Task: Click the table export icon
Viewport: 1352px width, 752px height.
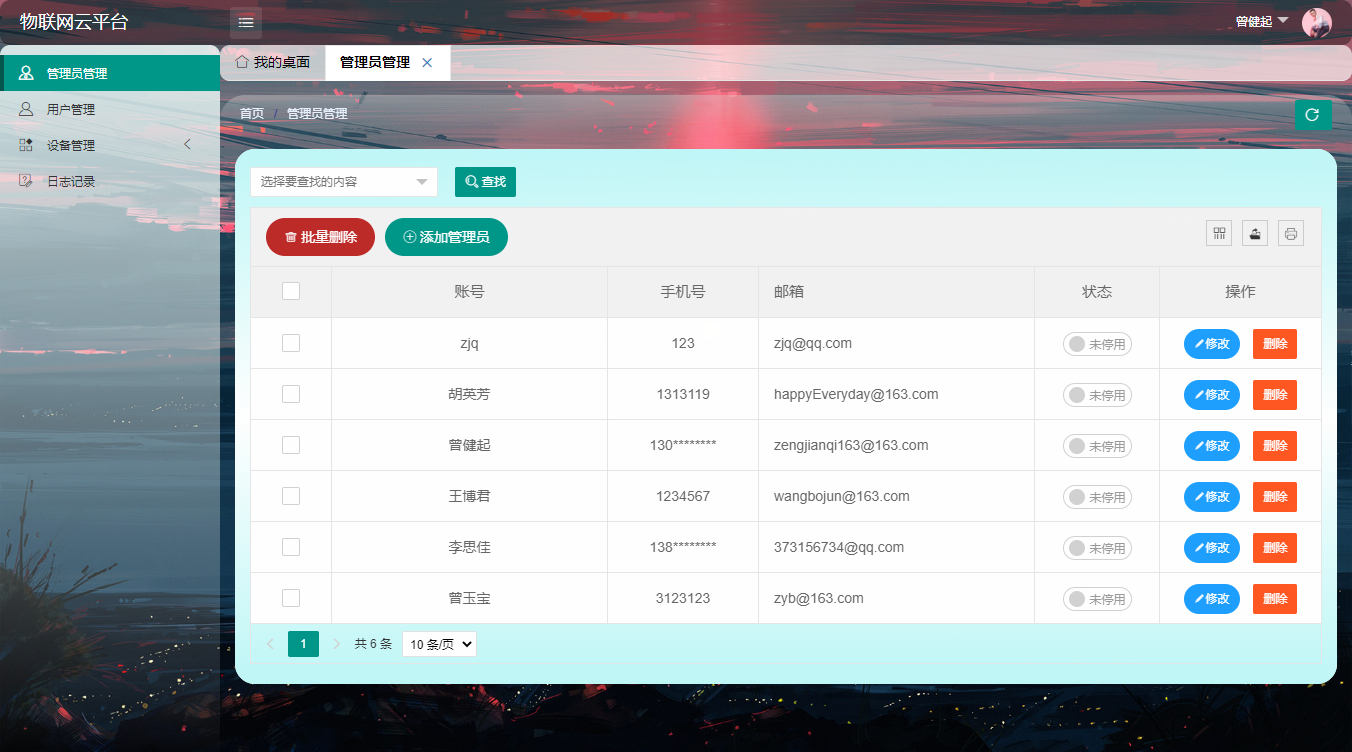Action: pyautogui.click(x=1255, y=233)
